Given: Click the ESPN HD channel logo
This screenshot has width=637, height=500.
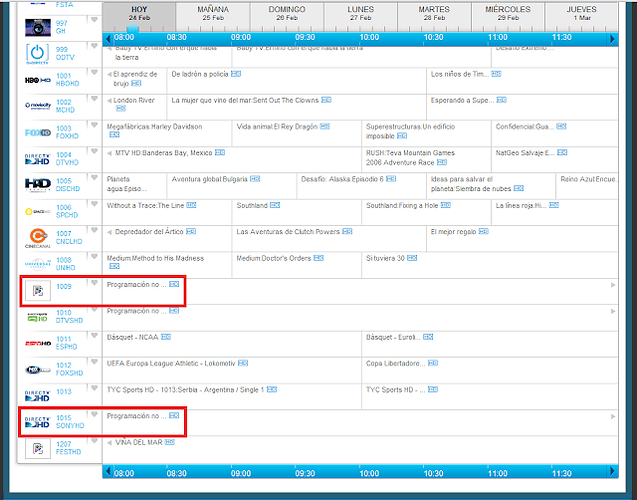Looking at the screenshot, I should click(x=37, y=342).
